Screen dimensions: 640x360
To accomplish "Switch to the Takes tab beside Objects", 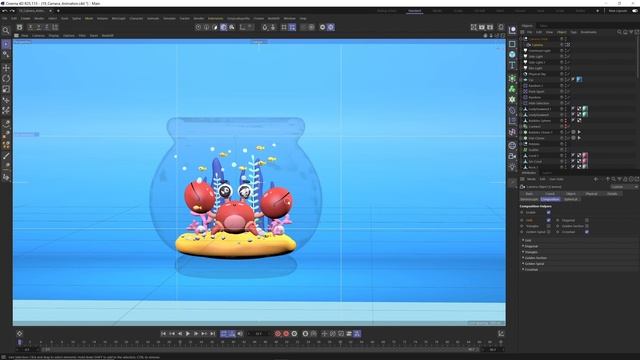I will [543, 26].
